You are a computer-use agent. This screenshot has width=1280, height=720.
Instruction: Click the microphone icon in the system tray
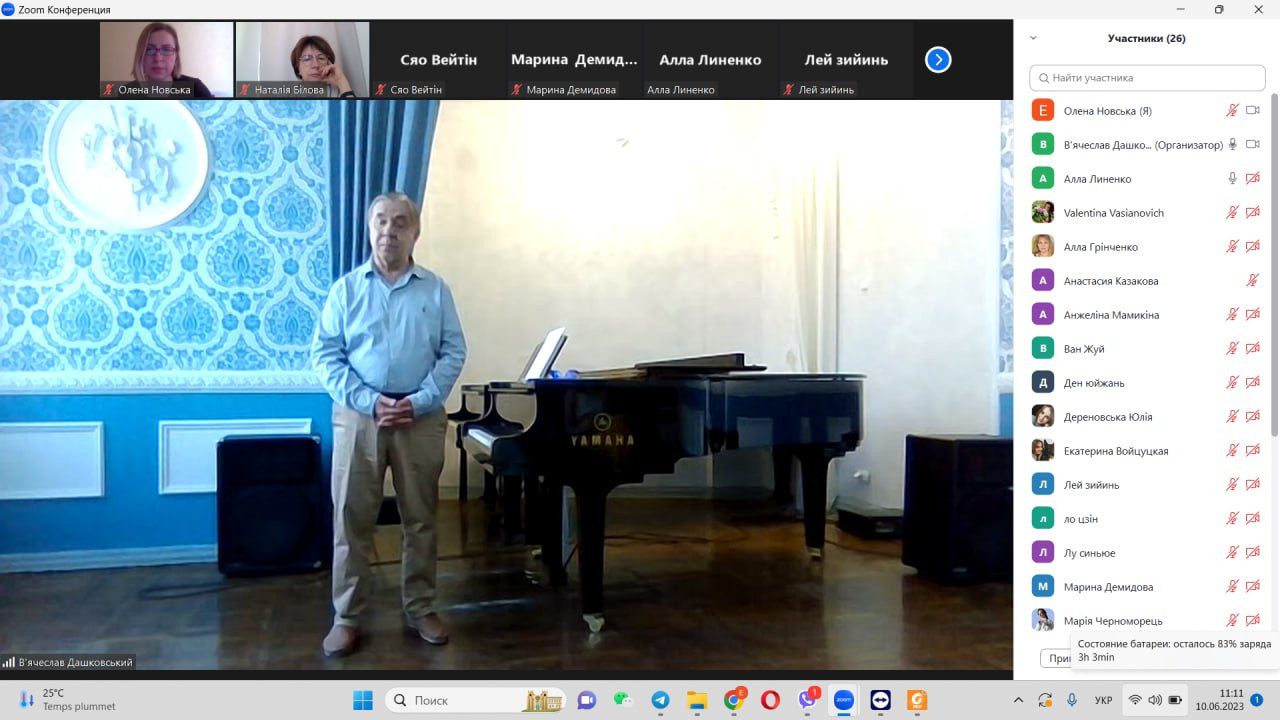pyautogui.click(x=1072, y=700)
